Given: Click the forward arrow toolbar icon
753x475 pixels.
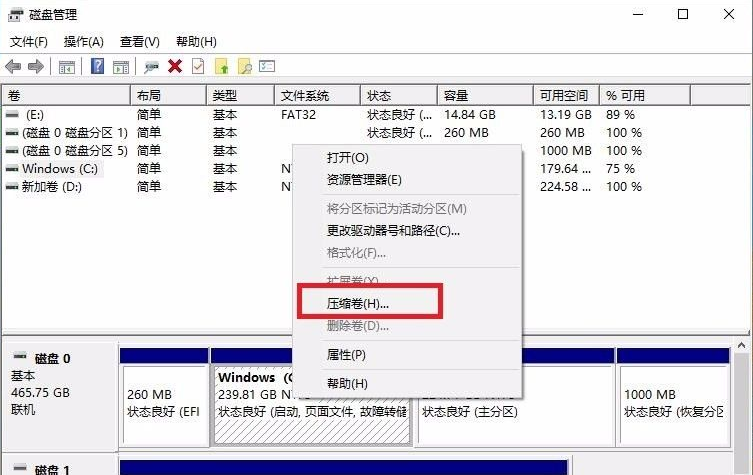Looking at the screenshot, I should 36,67.
